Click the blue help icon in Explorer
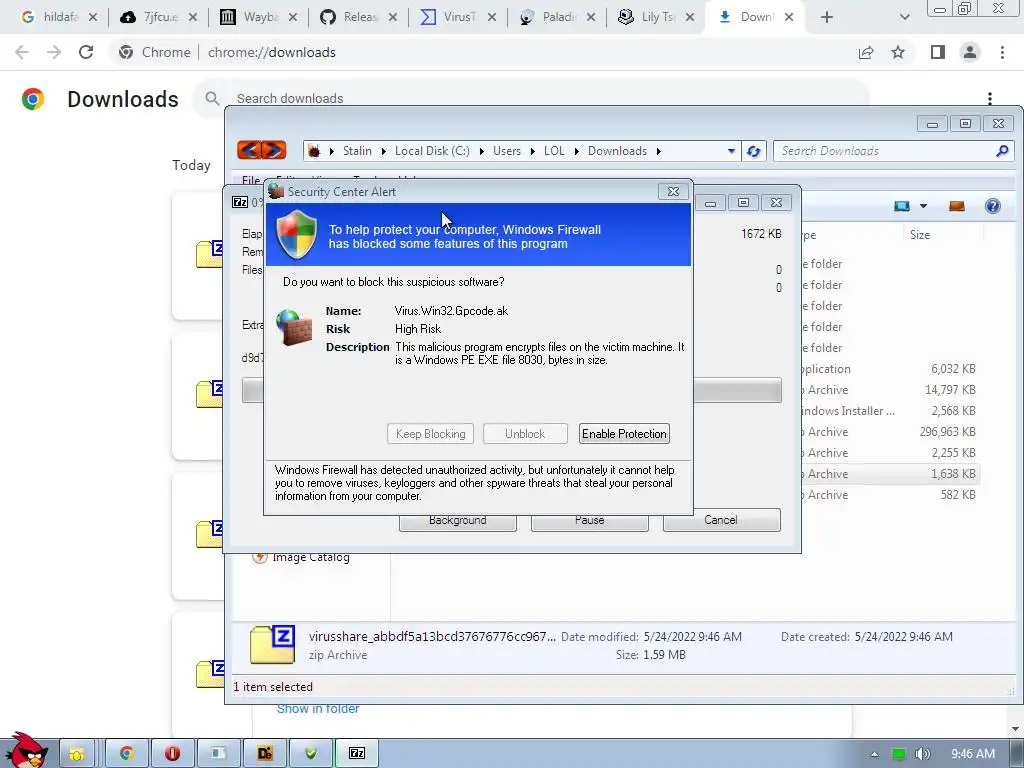 (993, 206)
